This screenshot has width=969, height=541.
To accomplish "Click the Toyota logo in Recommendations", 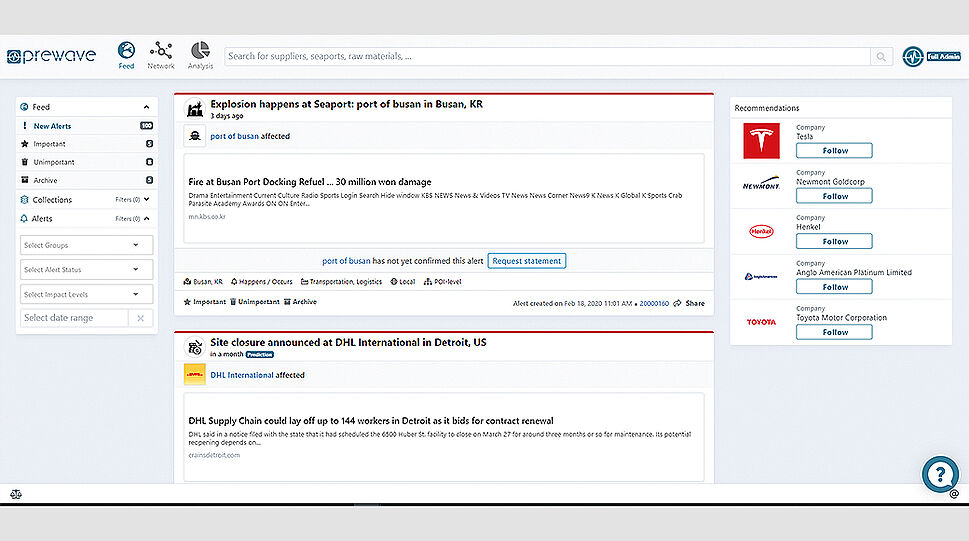I will pos(761,322).
